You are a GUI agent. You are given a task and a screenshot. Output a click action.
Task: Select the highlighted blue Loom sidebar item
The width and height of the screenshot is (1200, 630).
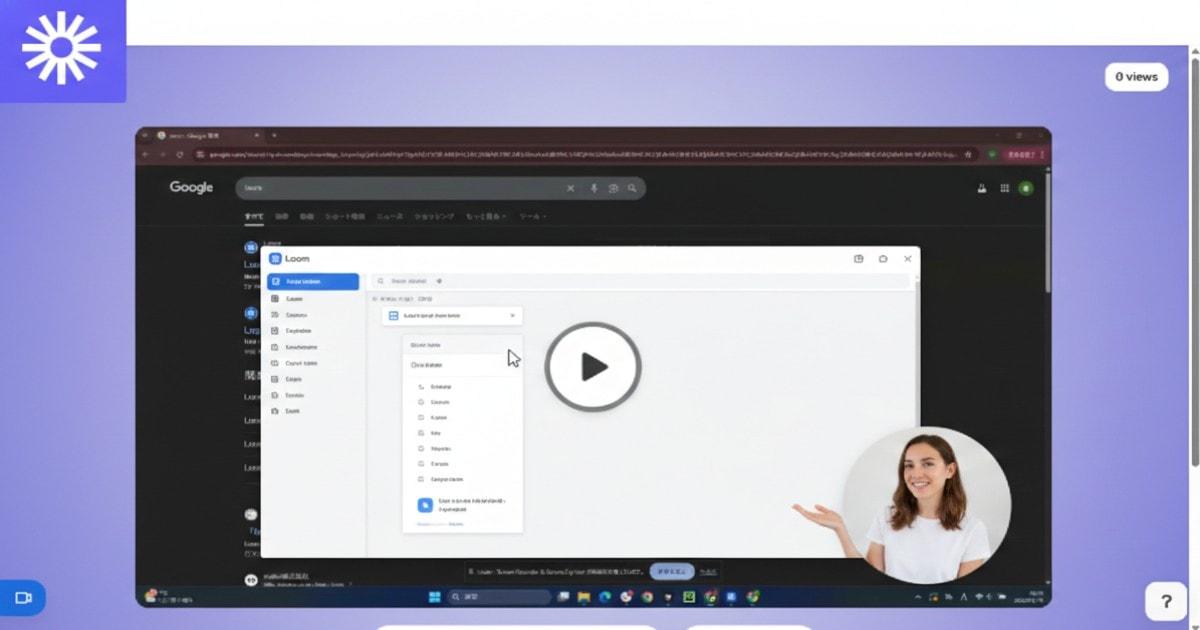[x=313, y=282]
